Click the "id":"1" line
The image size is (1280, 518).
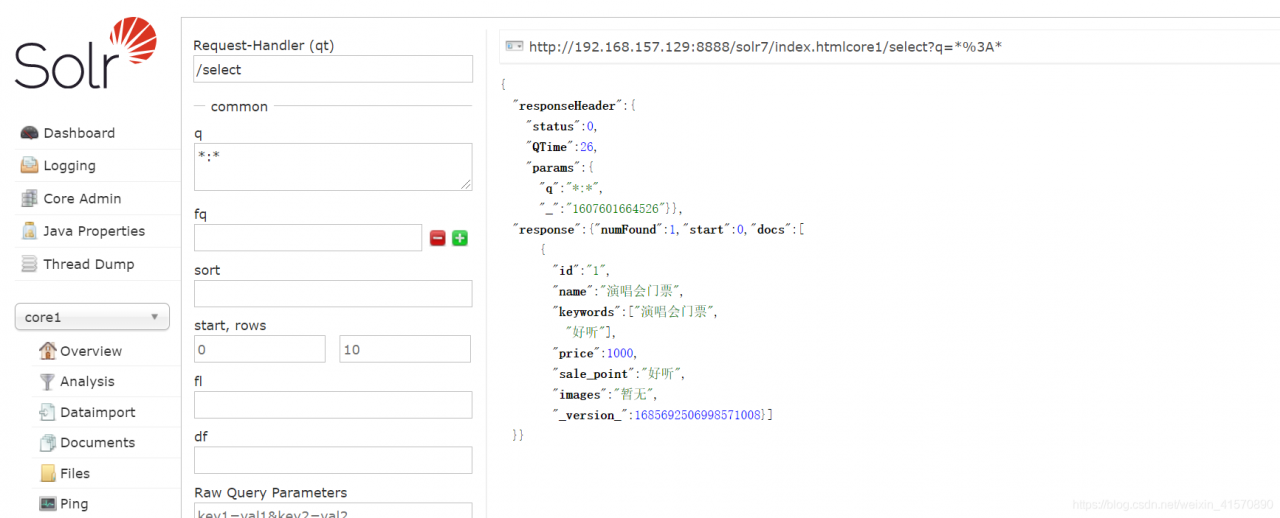pos(580,270)
